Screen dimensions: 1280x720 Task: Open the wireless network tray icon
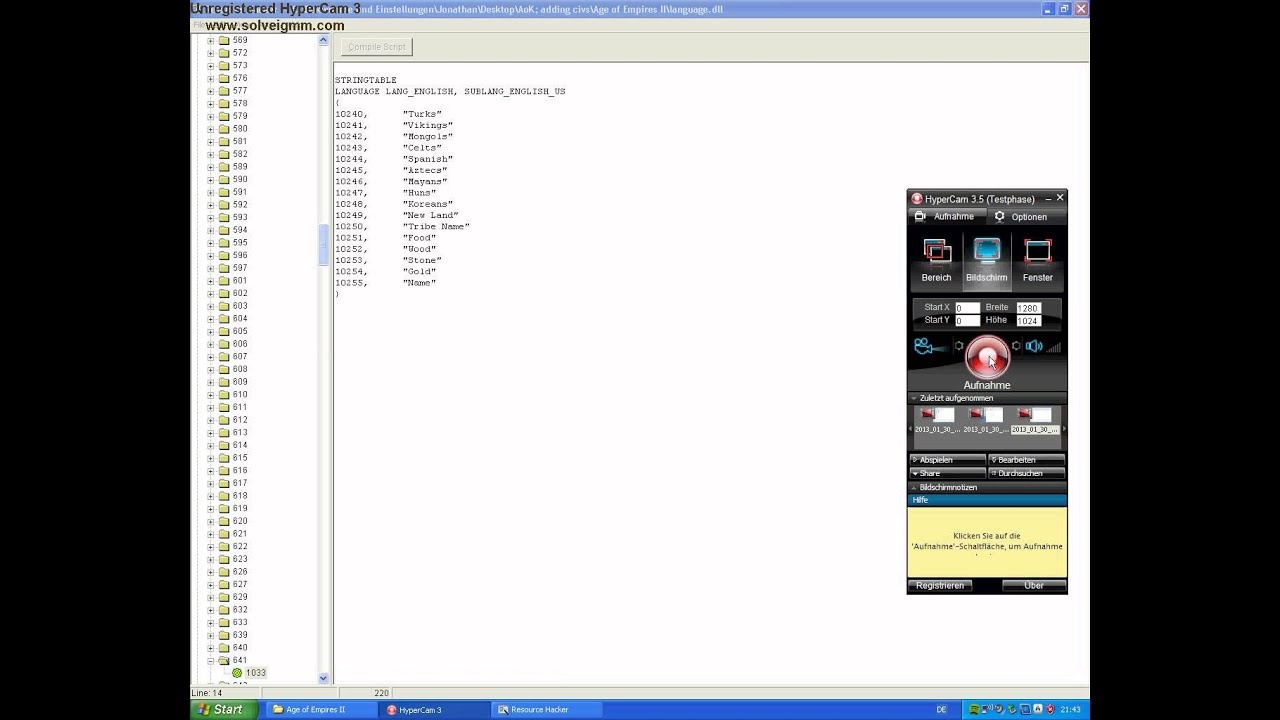tap(988, 710)
